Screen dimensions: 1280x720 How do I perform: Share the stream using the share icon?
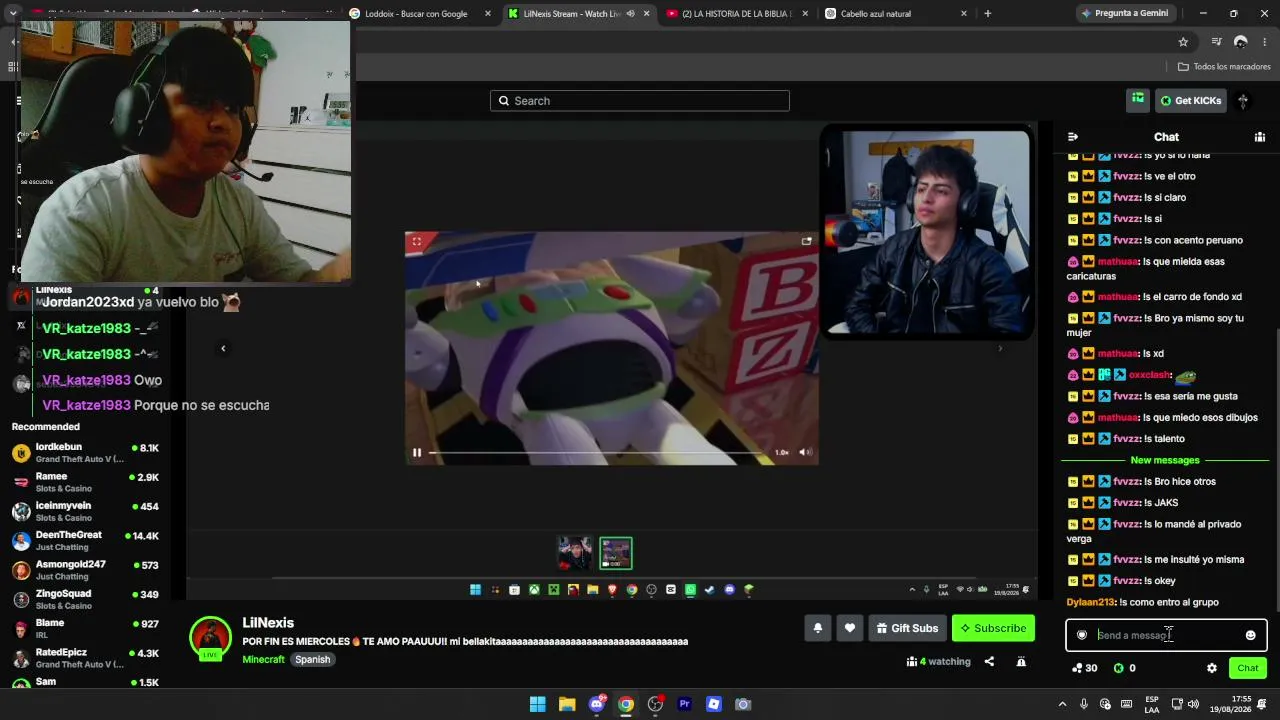(989, 661)
